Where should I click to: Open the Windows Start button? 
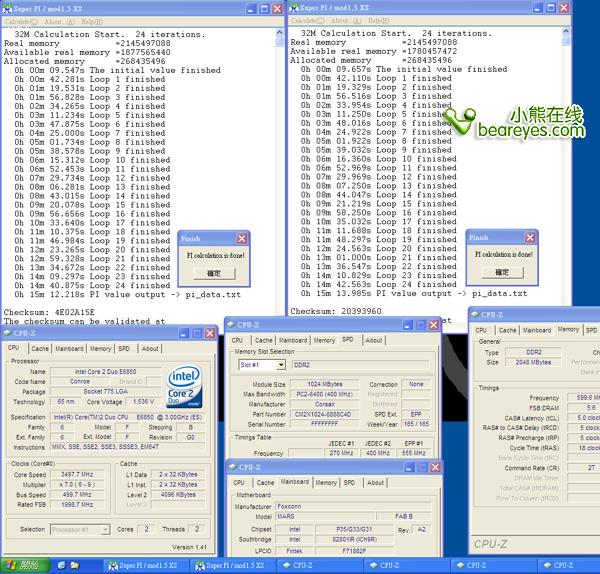(x=25, y=565)
